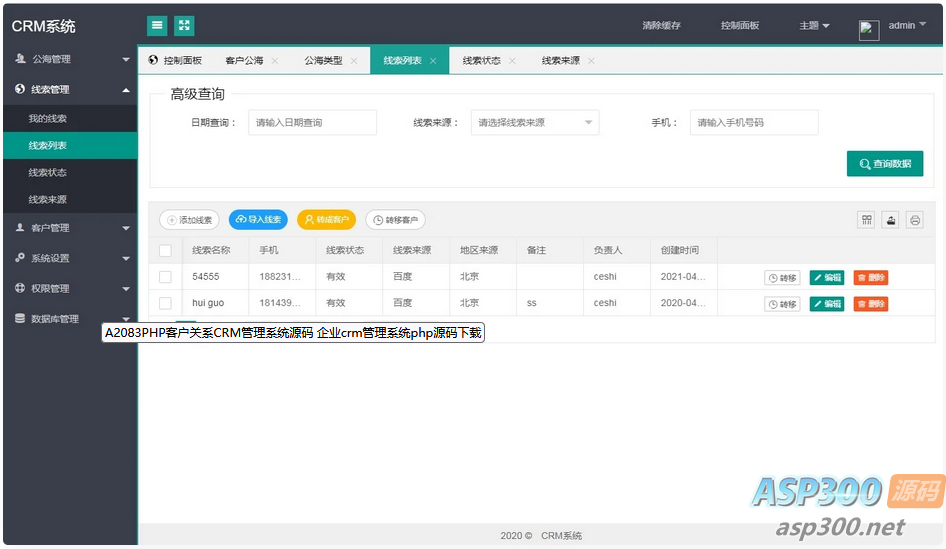This screenshot has width=946, height=549.
Task: Close the 线索列表 tab with X
Action: (x=433, y=61)
